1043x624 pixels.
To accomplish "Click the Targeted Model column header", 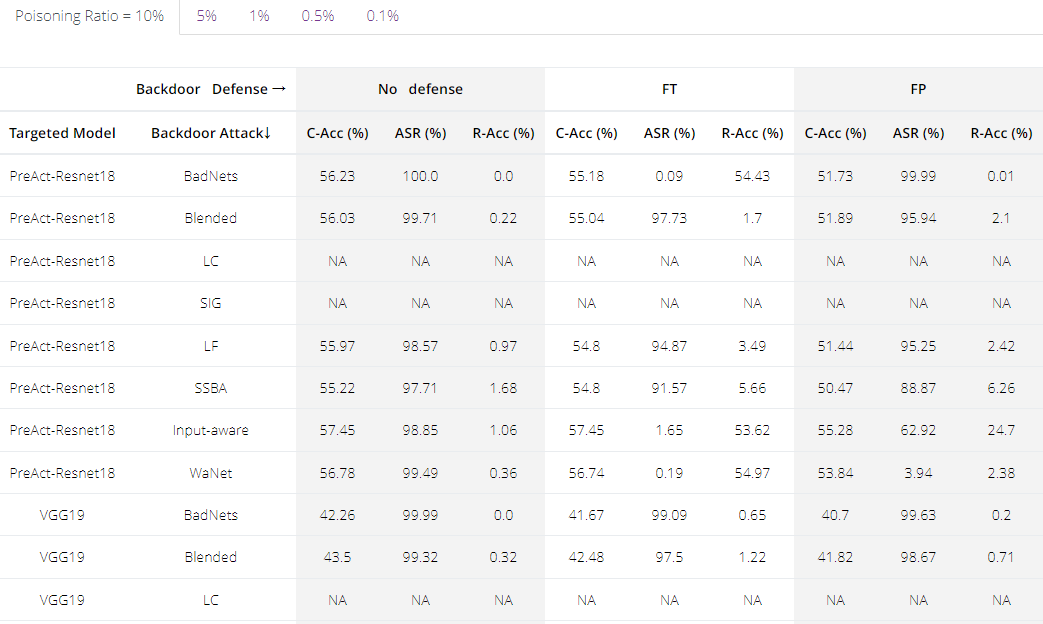I will [x=62, y=133].
